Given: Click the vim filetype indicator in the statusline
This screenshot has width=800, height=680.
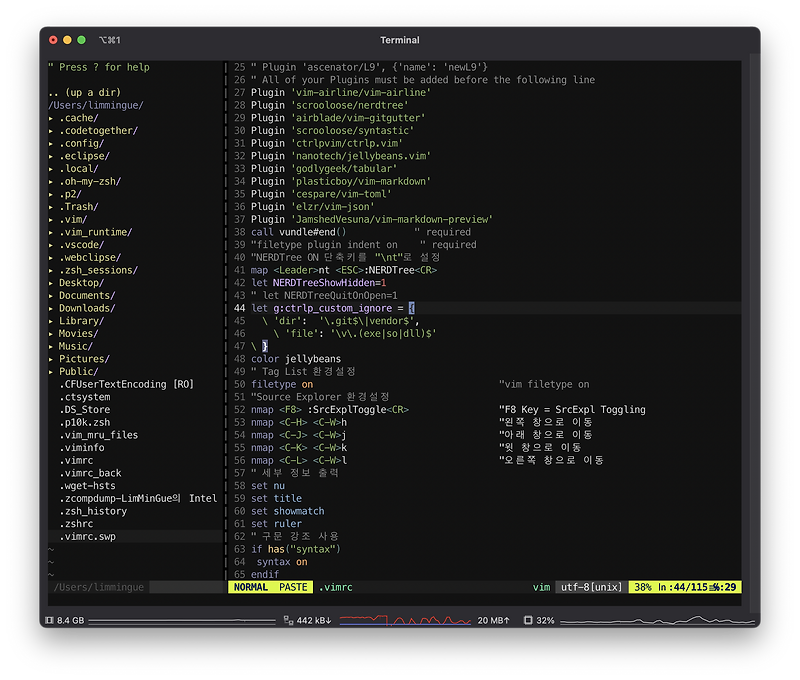Looking at the screenshot, I should tap(540, 588).
